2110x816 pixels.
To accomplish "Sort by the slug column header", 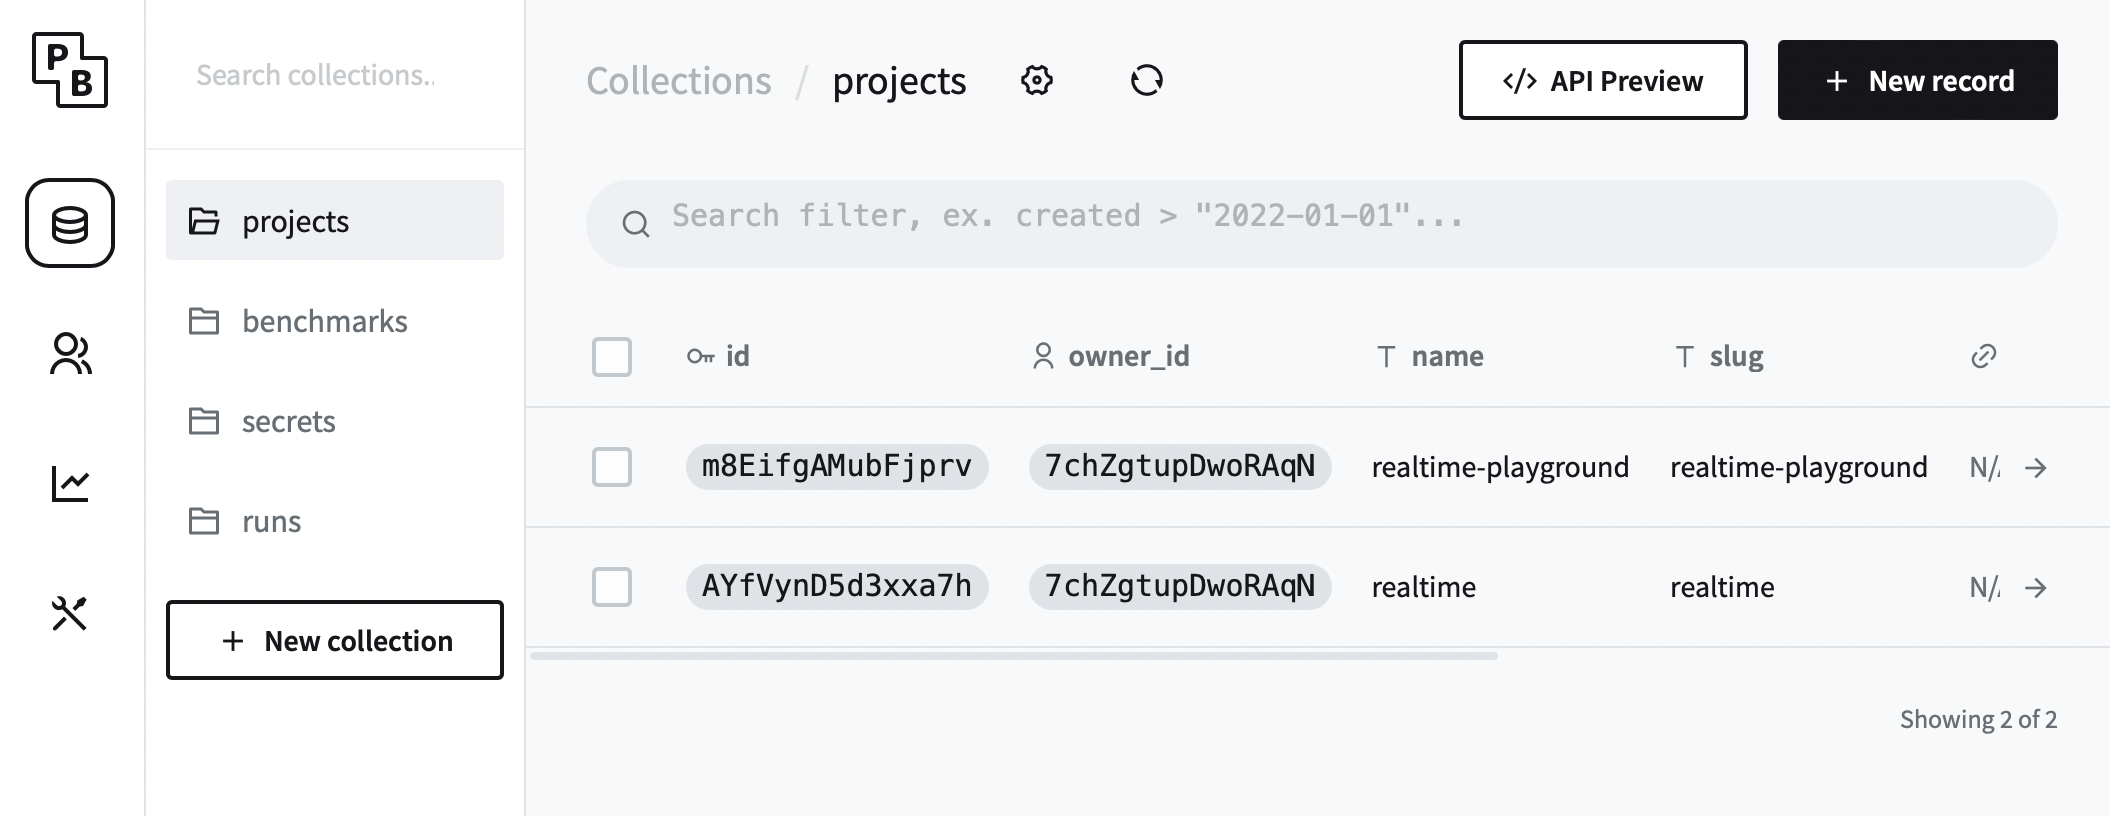I will 1719,356.
